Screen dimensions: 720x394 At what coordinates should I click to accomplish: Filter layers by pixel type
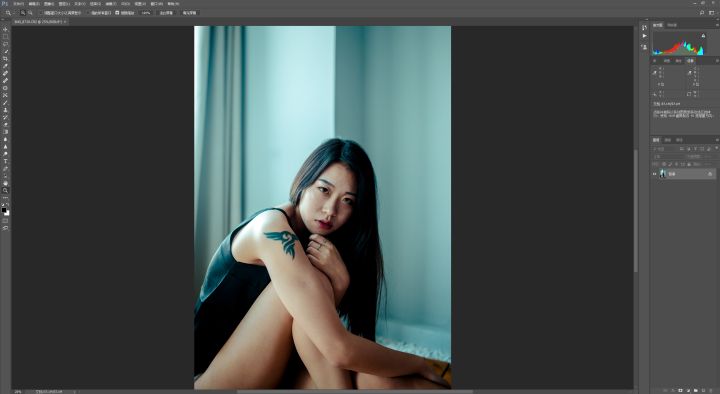(682, 149)
